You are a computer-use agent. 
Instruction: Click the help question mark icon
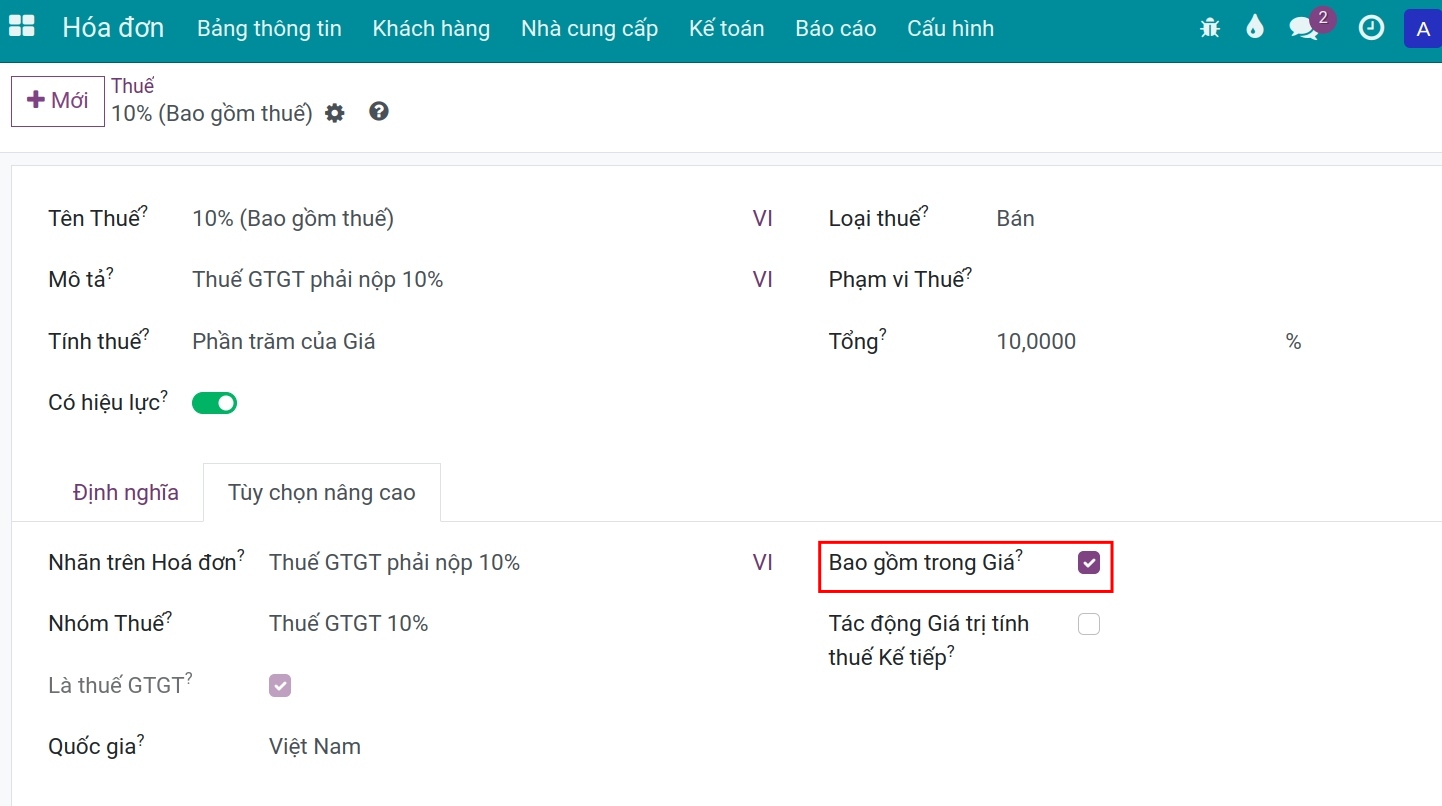[x=378, y=111]
